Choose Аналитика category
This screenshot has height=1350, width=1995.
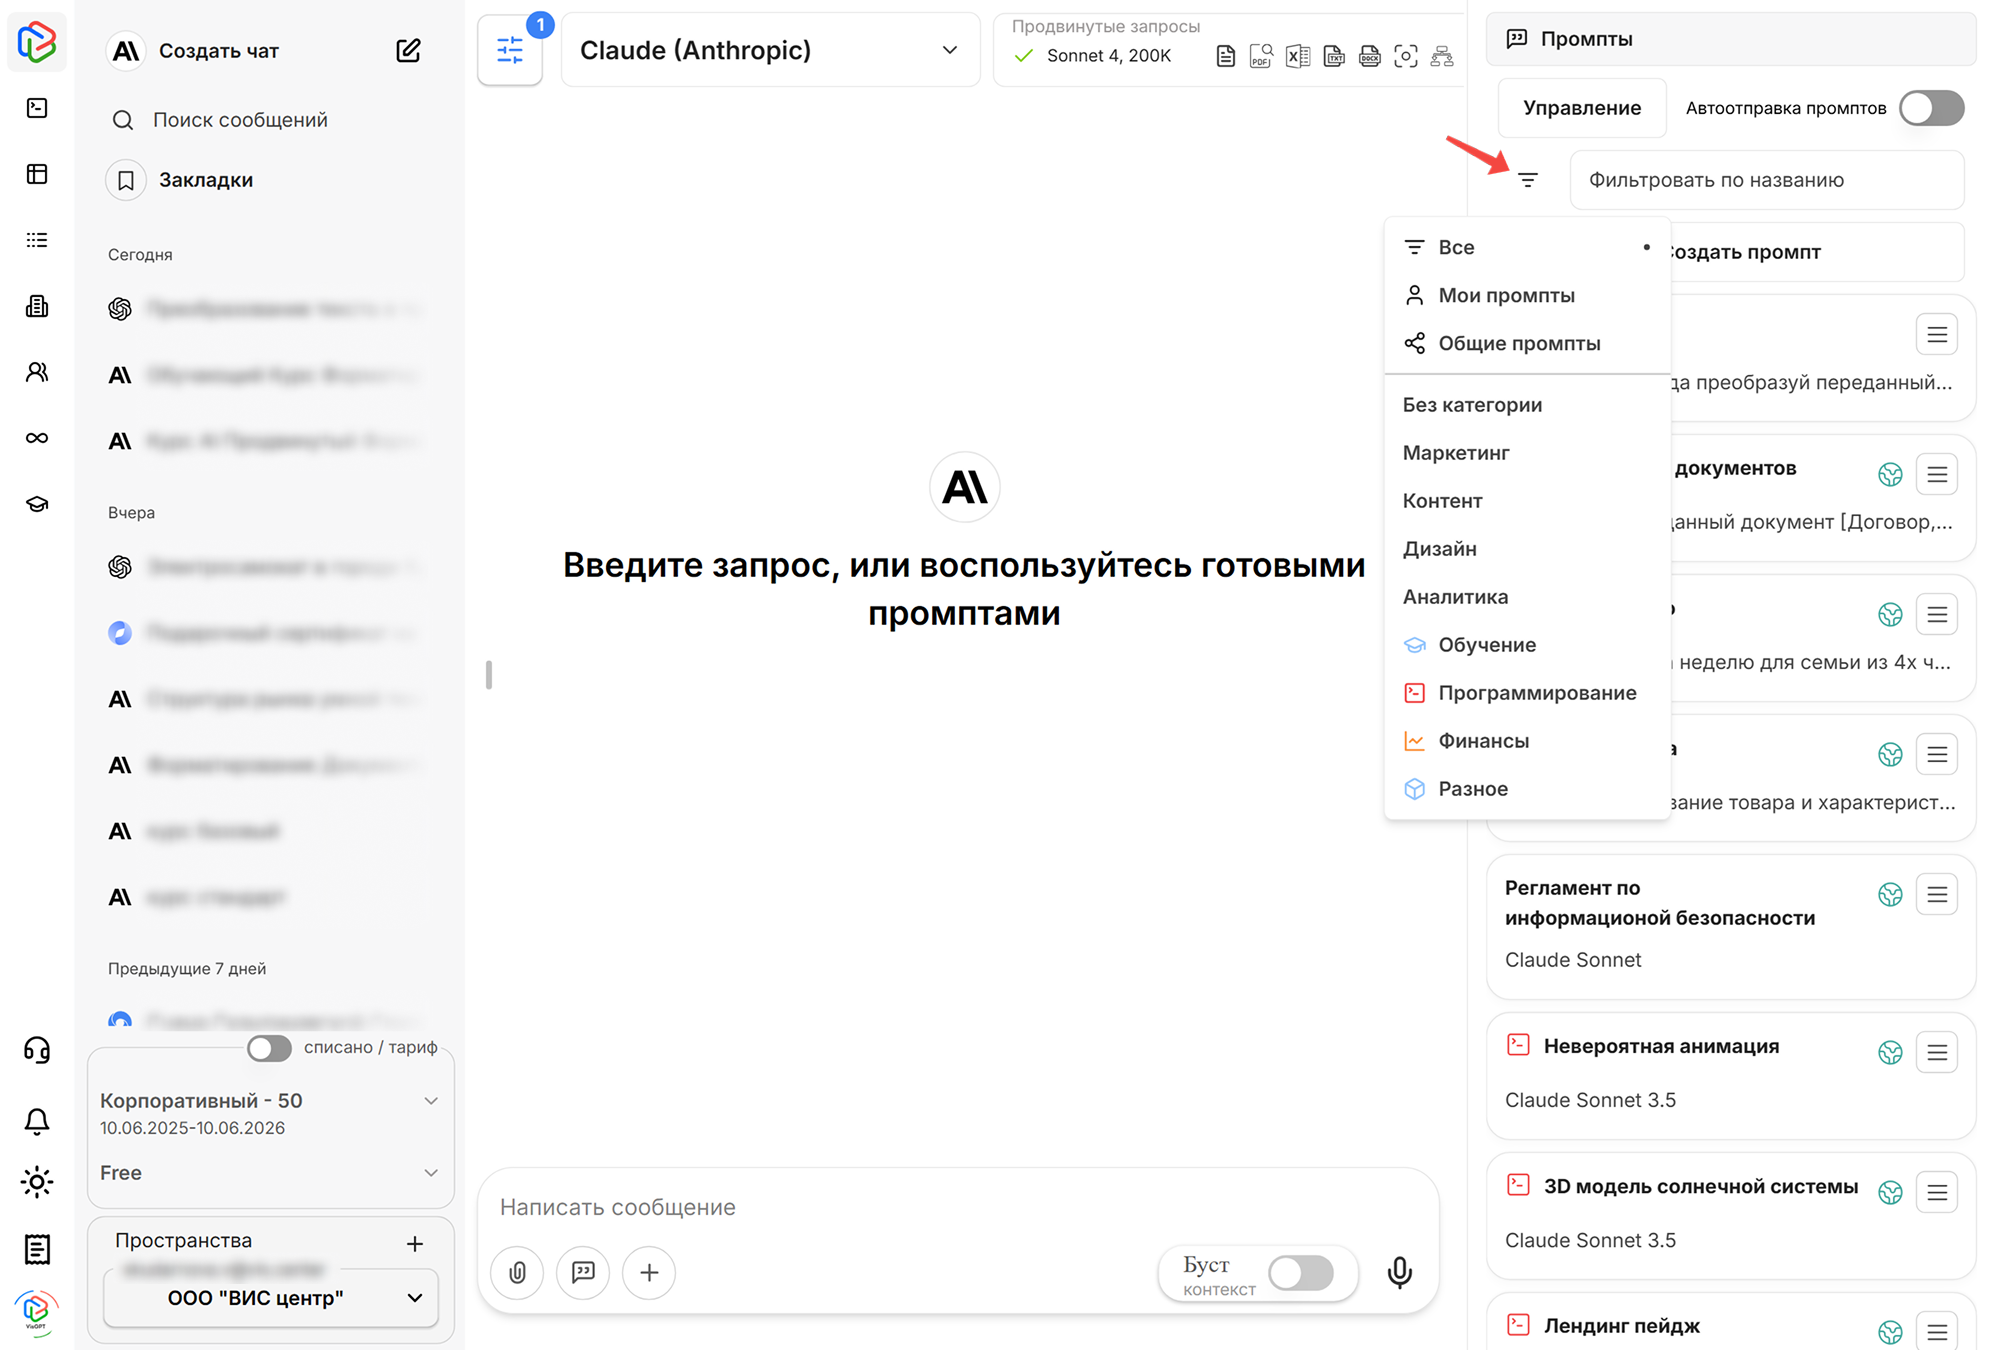1527,597
